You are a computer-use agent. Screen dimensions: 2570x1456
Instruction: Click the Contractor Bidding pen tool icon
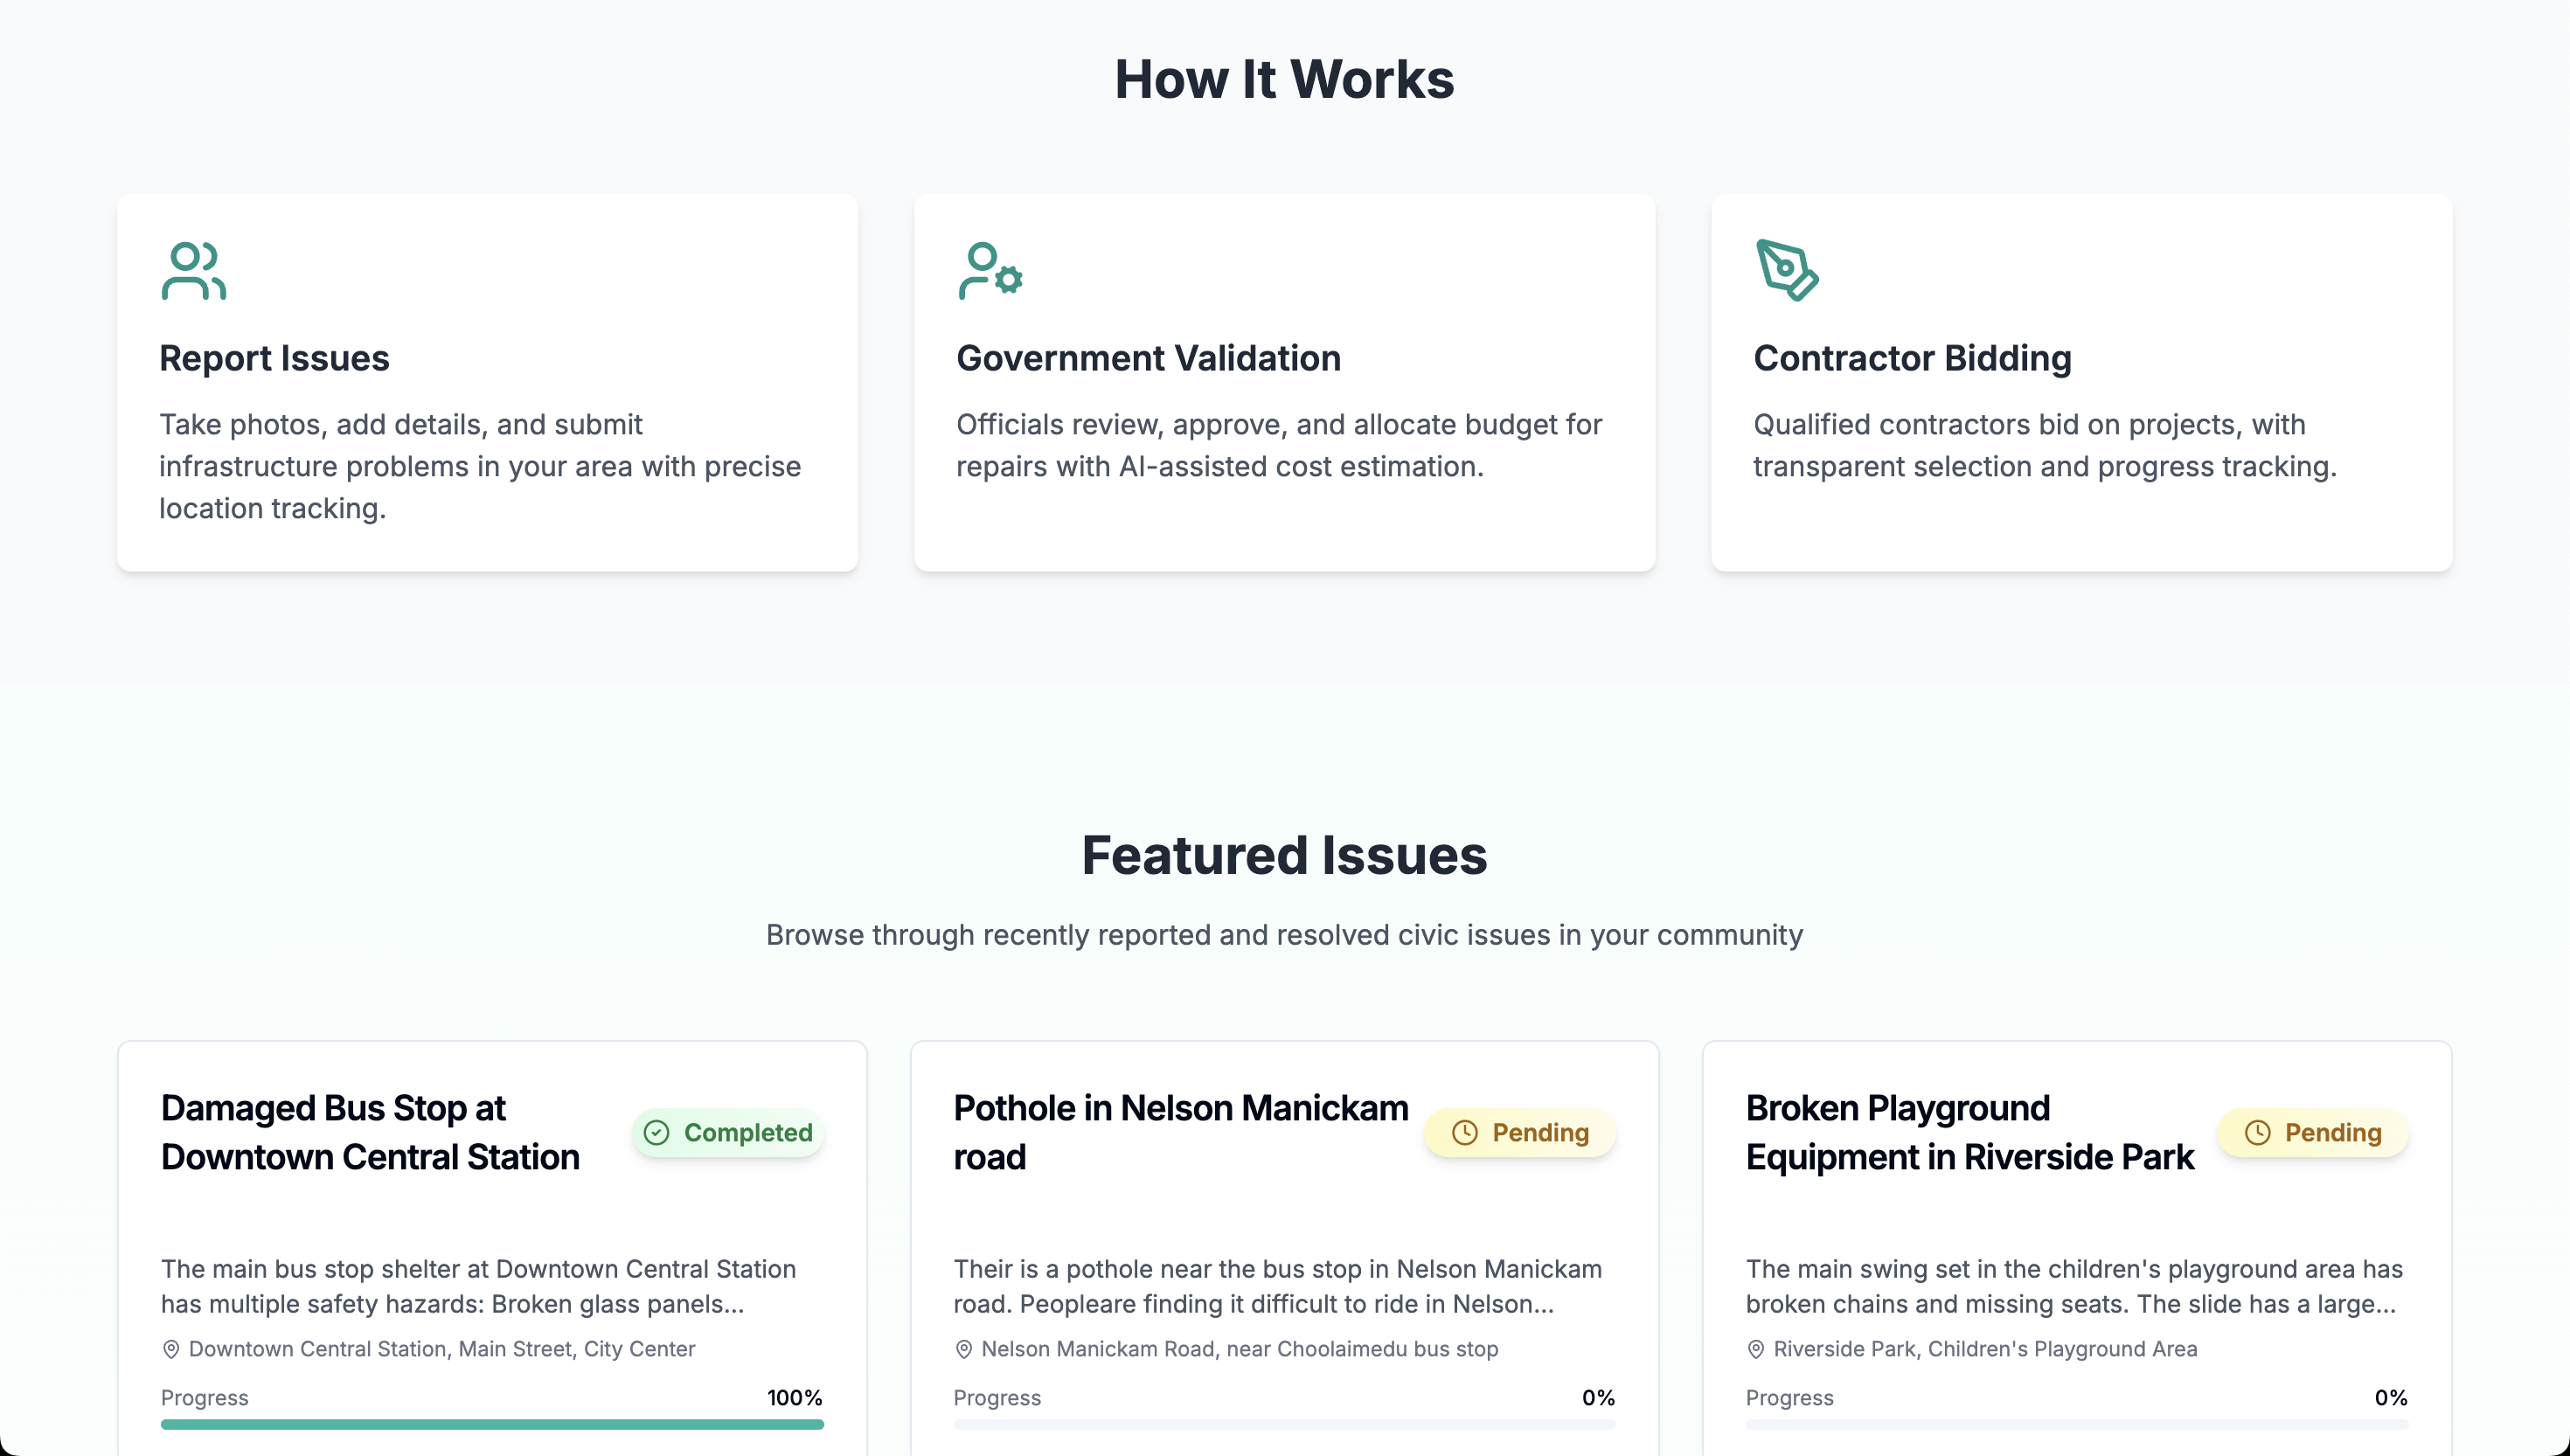pos(1787,270)
